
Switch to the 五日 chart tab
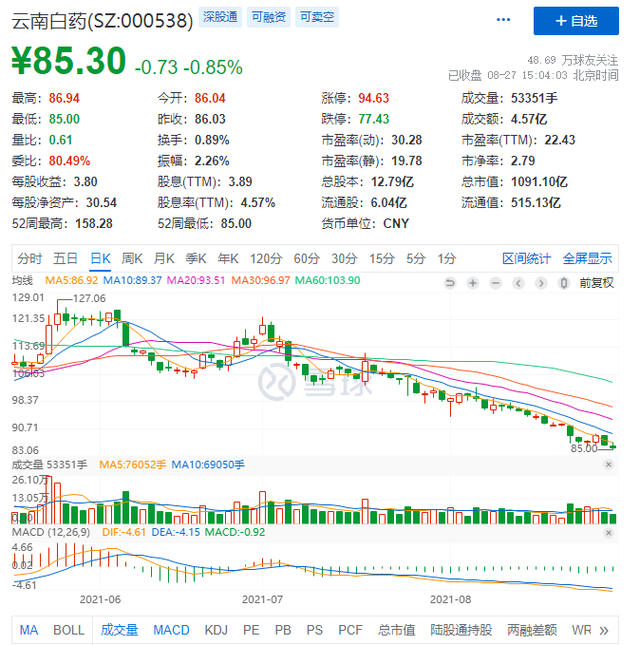coord(65,259)
